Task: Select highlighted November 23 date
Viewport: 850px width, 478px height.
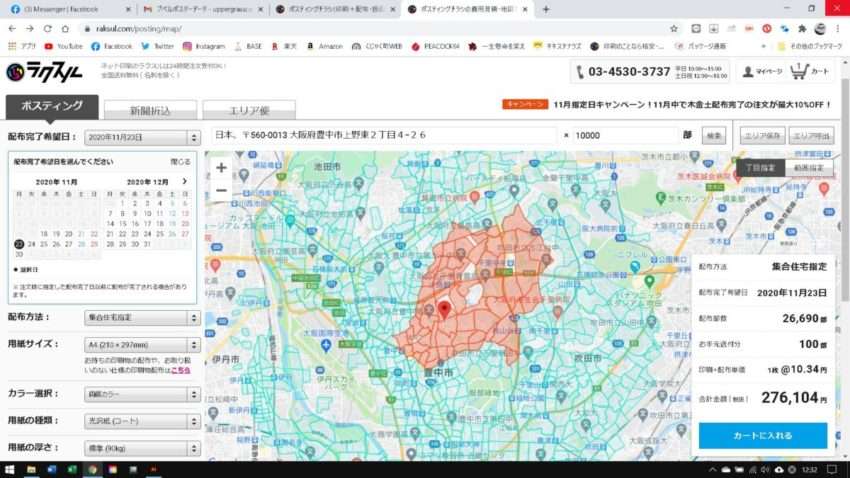Action: [19, 244]
